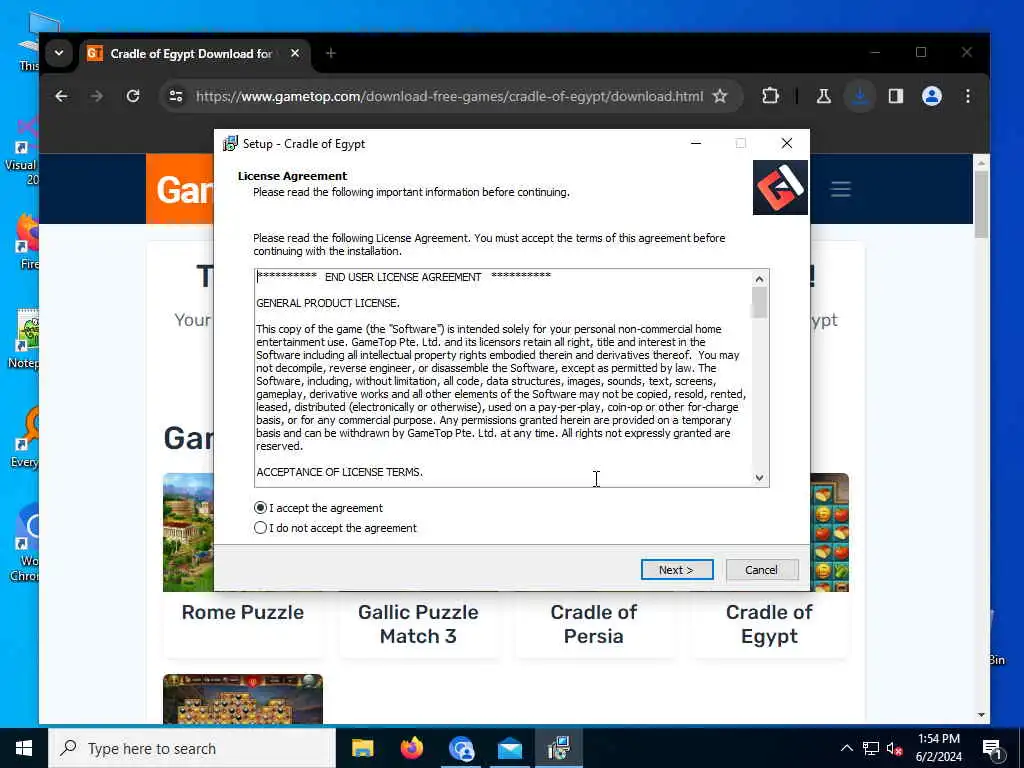Show hidden system tray icons
Image resolution: width=1024 pixels, height=768 pixels.
click(846, 748)
